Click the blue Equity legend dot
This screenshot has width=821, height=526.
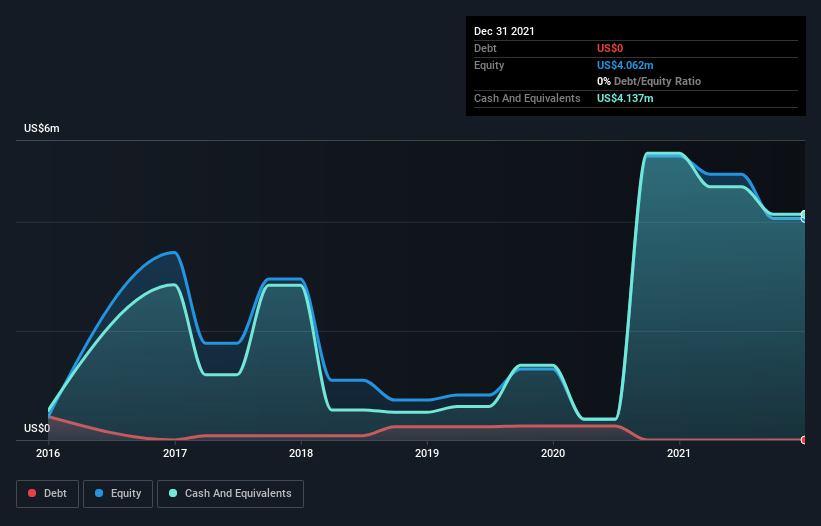pyautogui.click(x=99, y=493)
